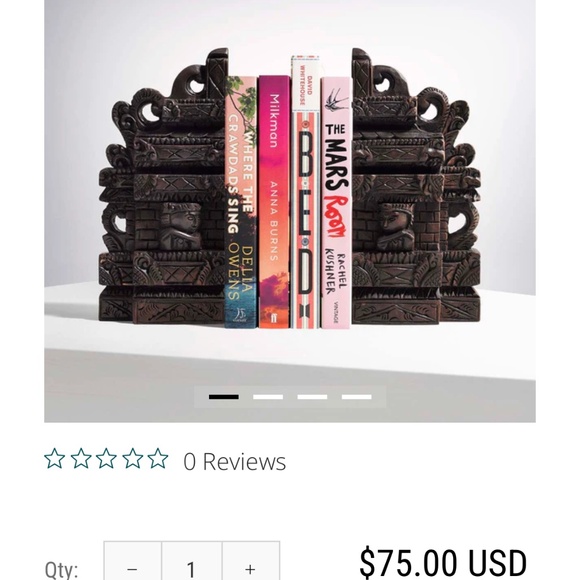
Task: Click Where the Crawdads Sing book spine
Action: click(241, 202)
